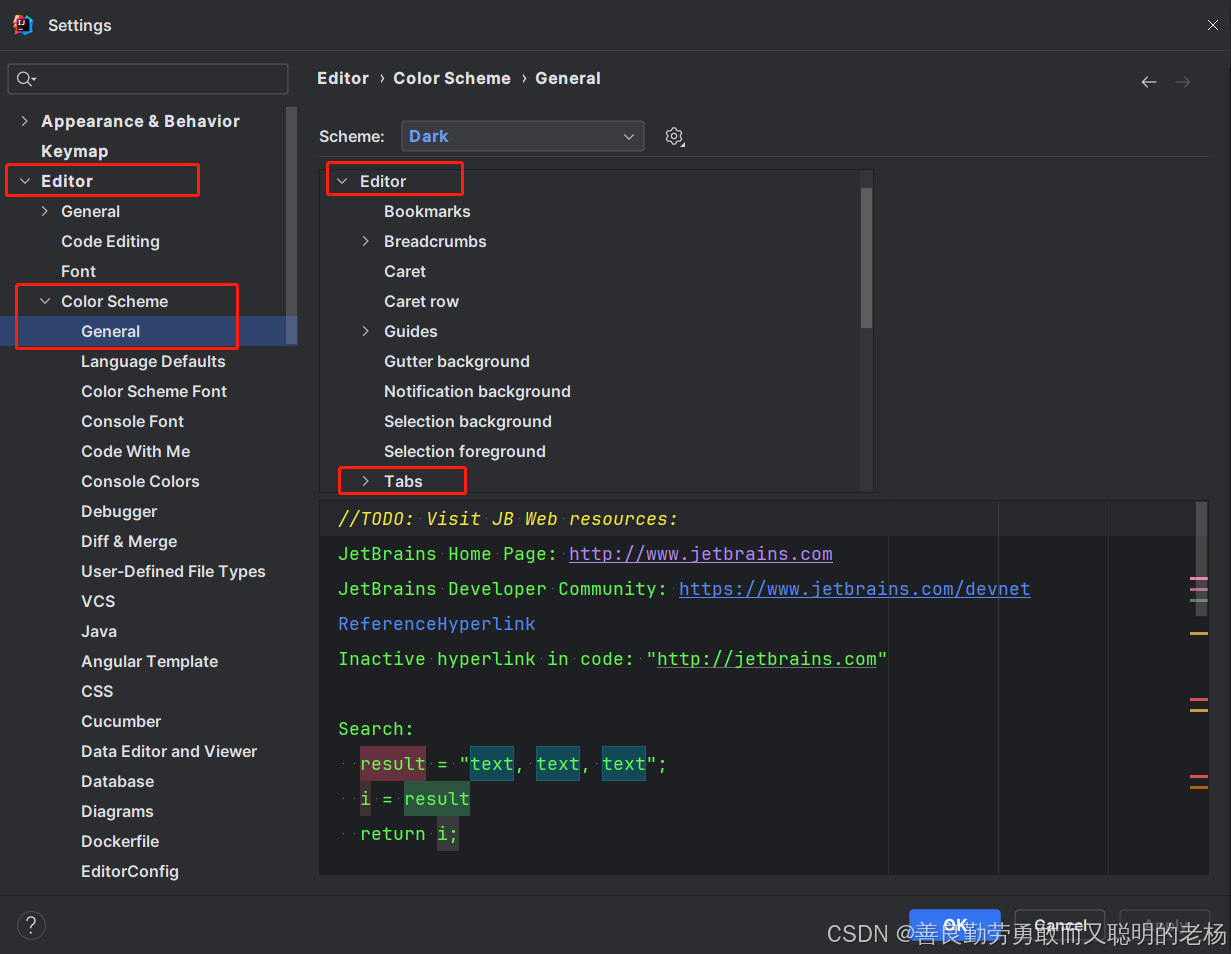Select Selection background option
1231x954 pixels.
pyautogui.click(x=468, y=421)
